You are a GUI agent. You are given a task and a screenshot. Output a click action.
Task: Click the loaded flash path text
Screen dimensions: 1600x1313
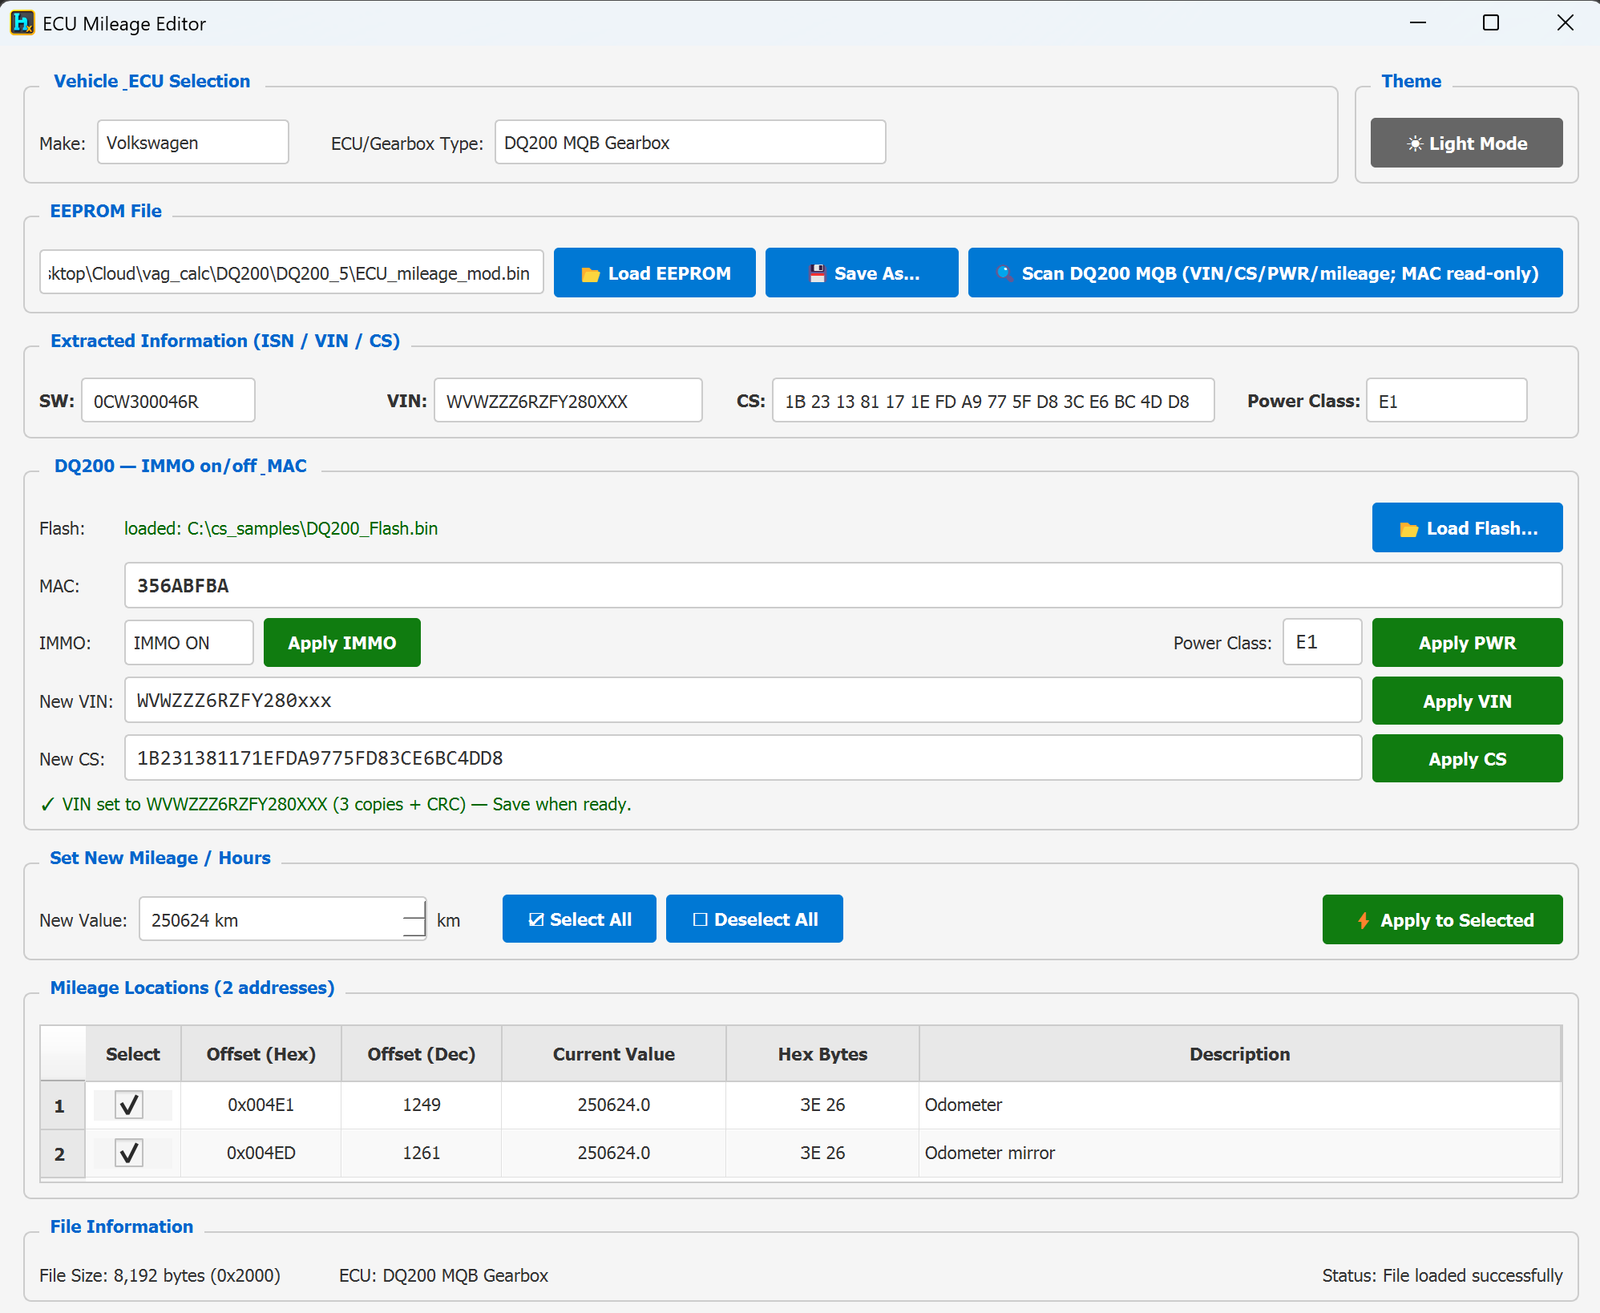pos(281,528)
